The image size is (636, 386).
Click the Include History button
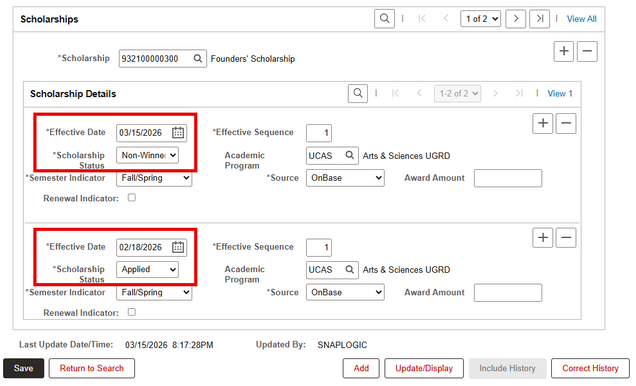pos(507,368)
